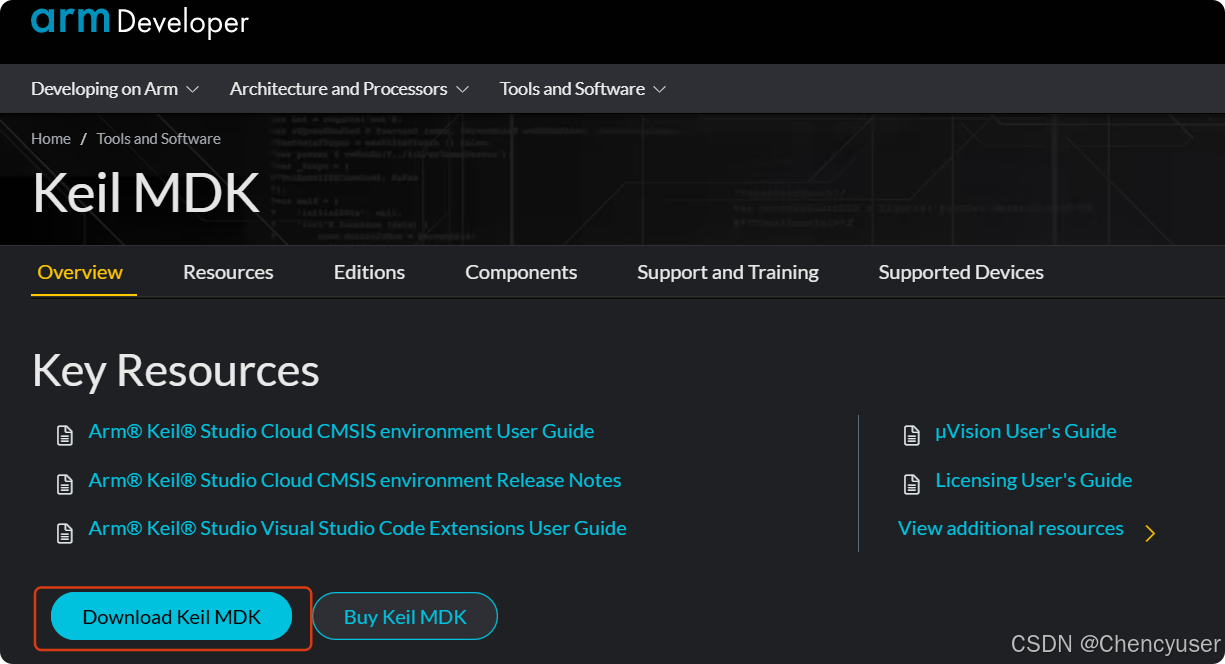Click yellow arrow next to View additional resources
Image resolution: width=1225 pixels, height=664 pixels.
pos(1150,533)
